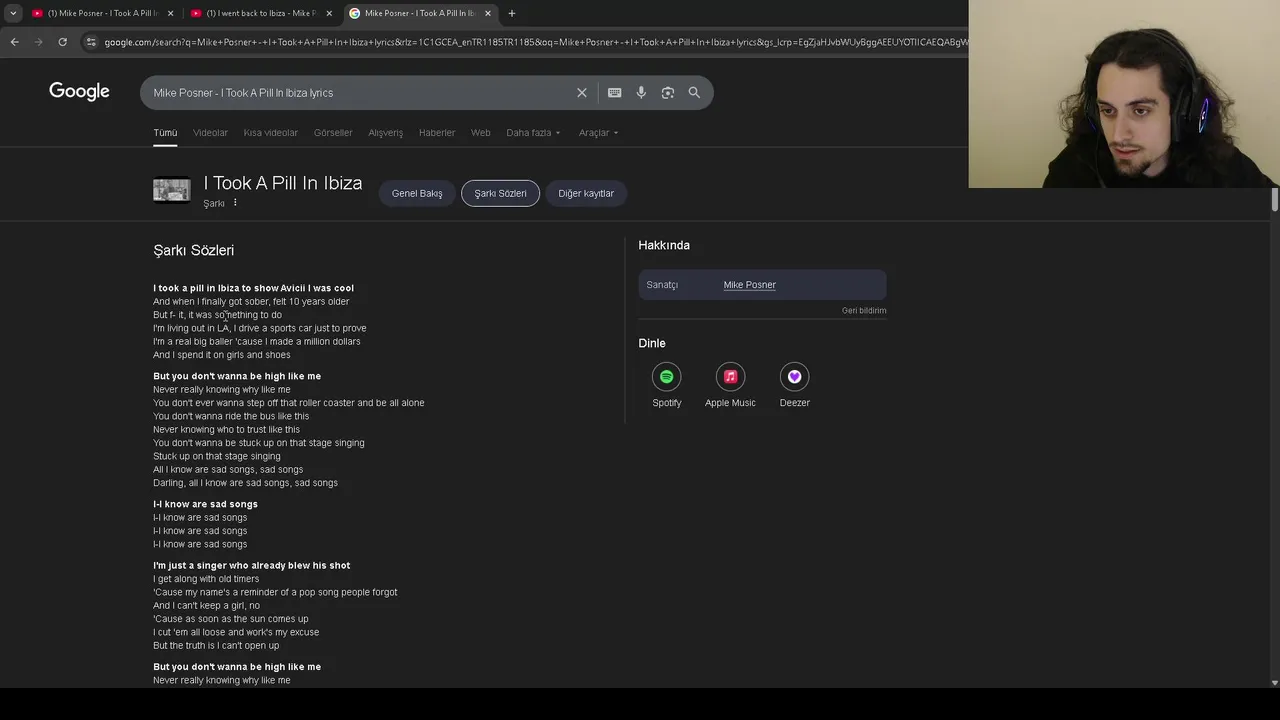The height and width of the screenshot is (720, 1280).
Task: Click lyric 'I'm just a singer who already blew his shot'
Action: click(x=252, y=566)
